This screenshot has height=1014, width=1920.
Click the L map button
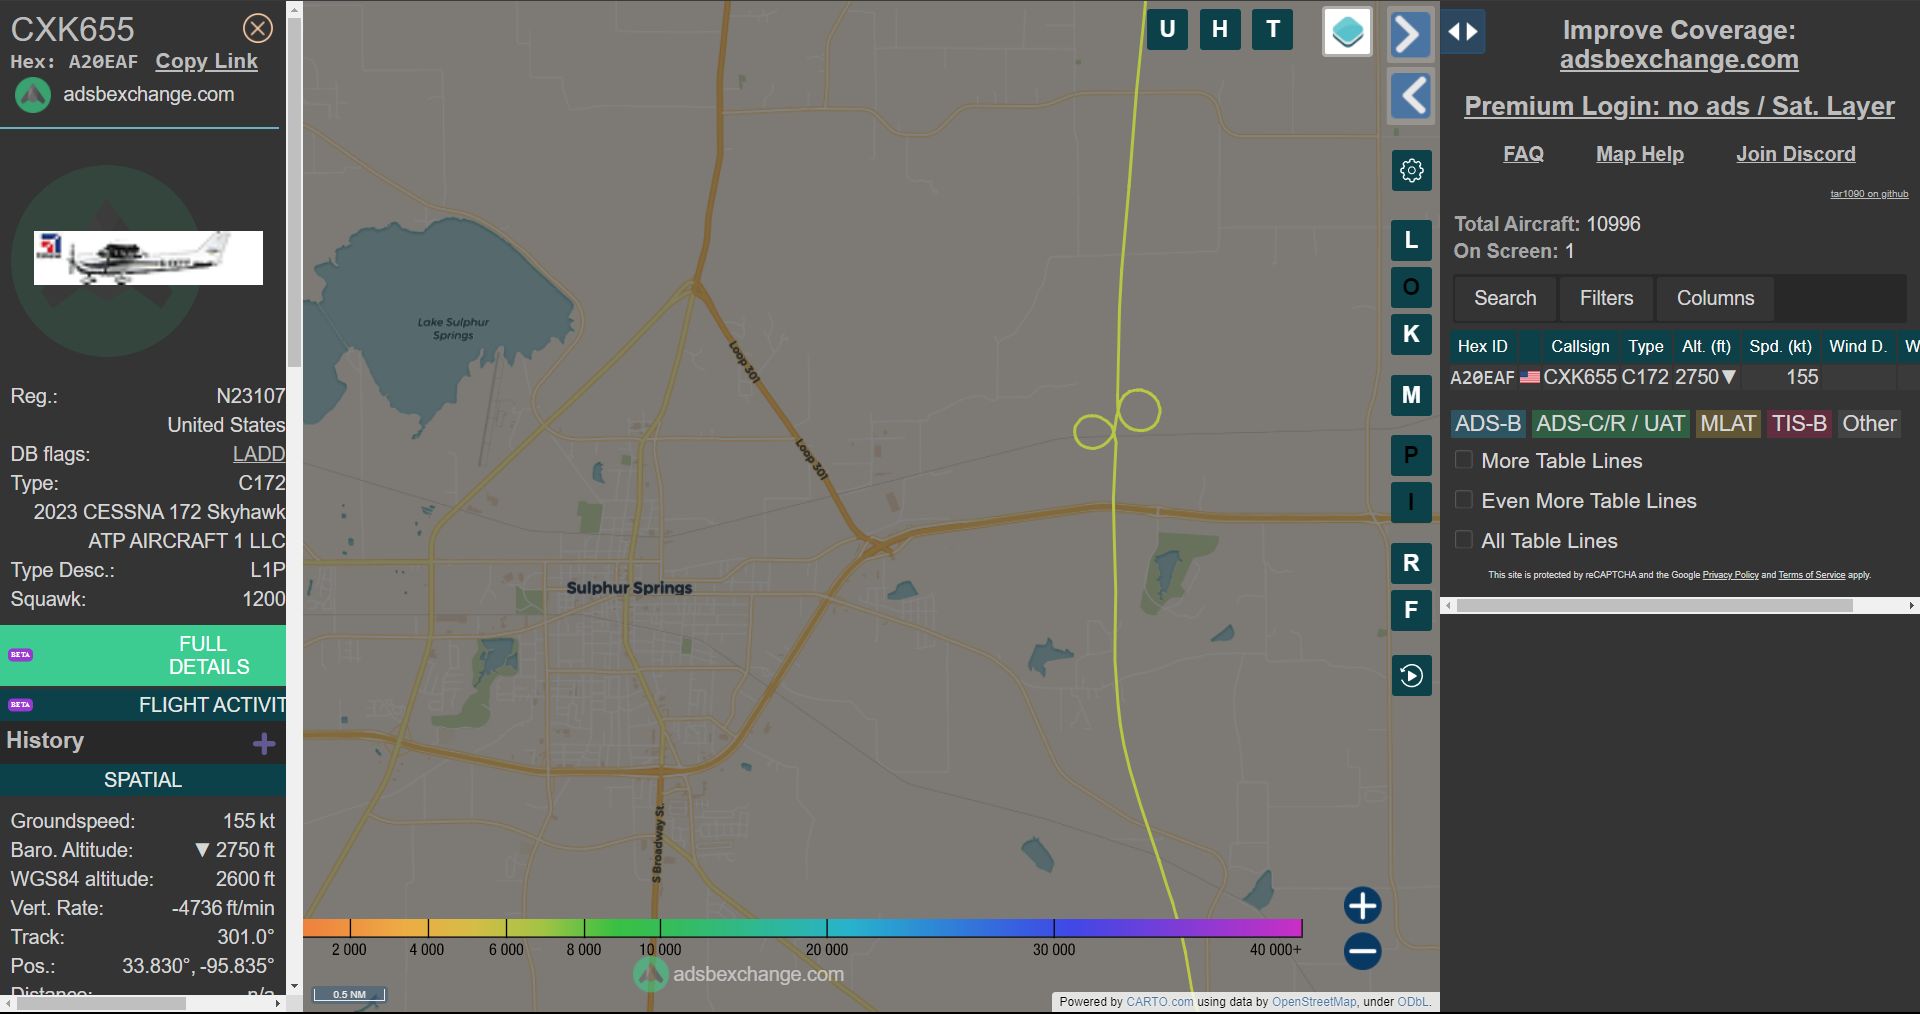coord(1412,240)
